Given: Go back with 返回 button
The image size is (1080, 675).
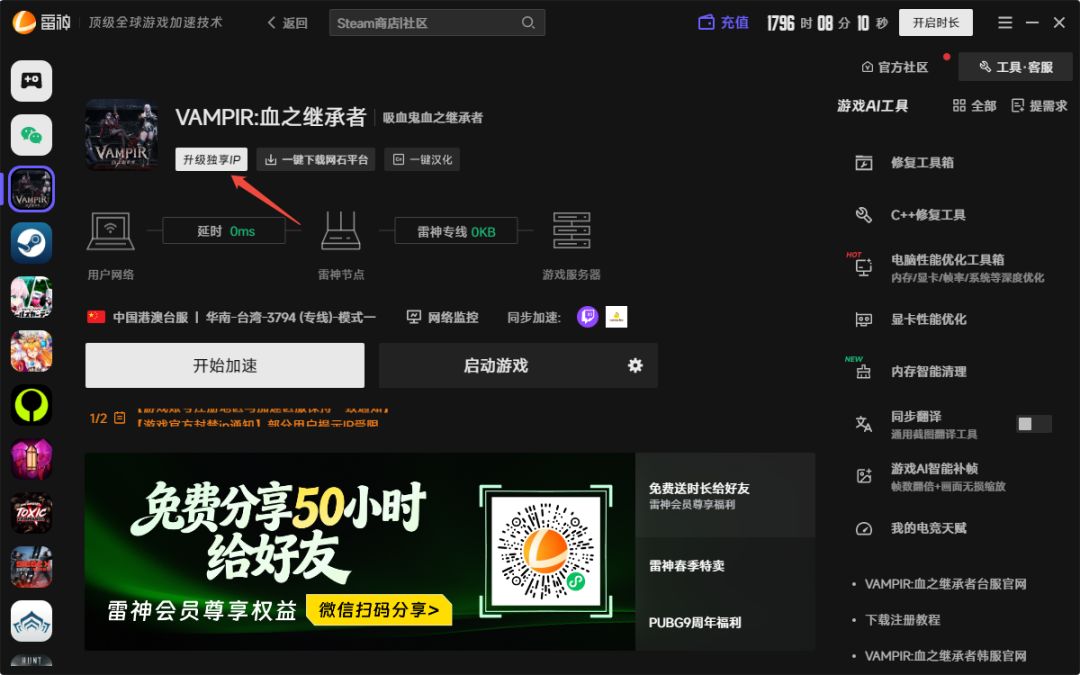Looking at the screenshot, I should 287,23.
